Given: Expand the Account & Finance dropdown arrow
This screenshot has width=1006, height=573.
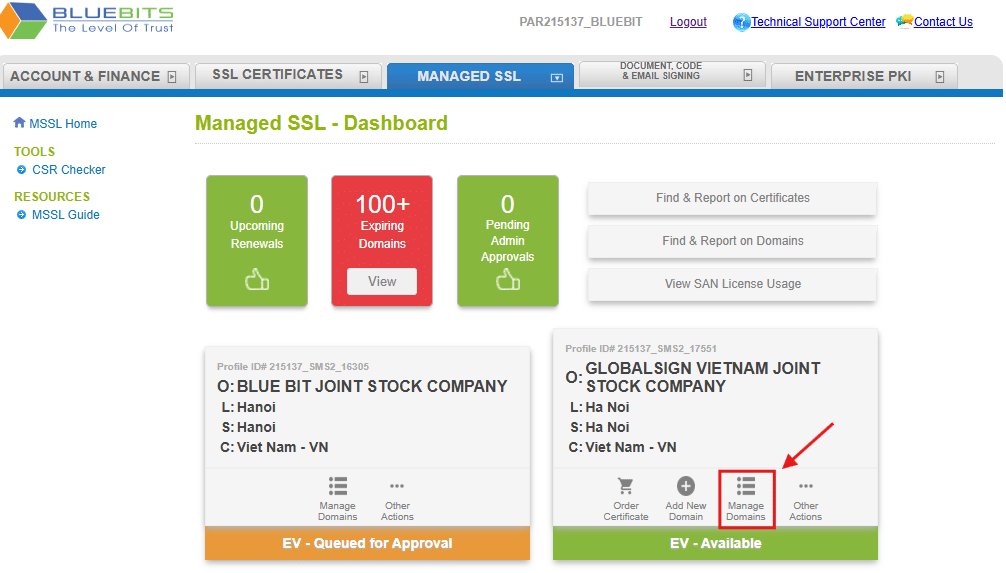Looking at the screenshot, I should click(172, 76).
